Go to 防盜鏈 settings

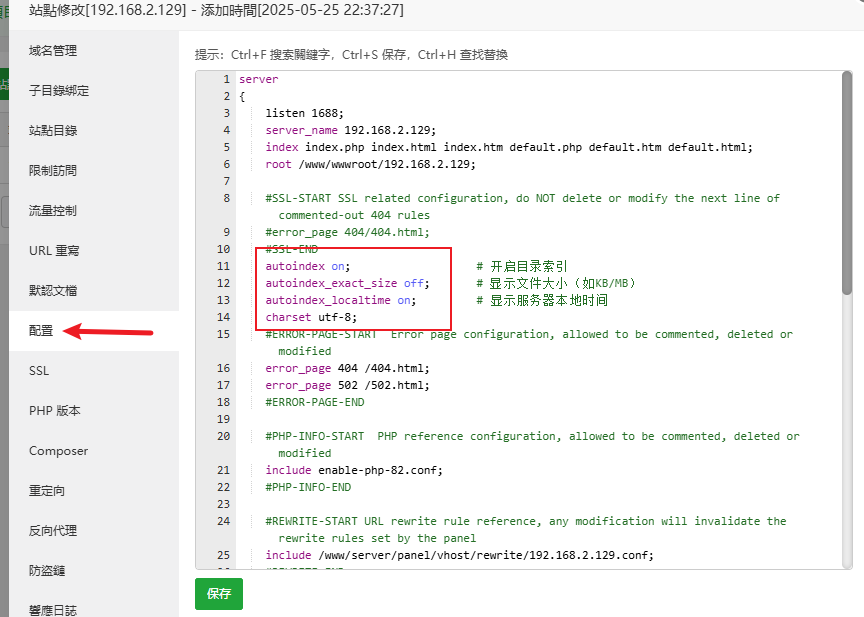click(47, 571)
